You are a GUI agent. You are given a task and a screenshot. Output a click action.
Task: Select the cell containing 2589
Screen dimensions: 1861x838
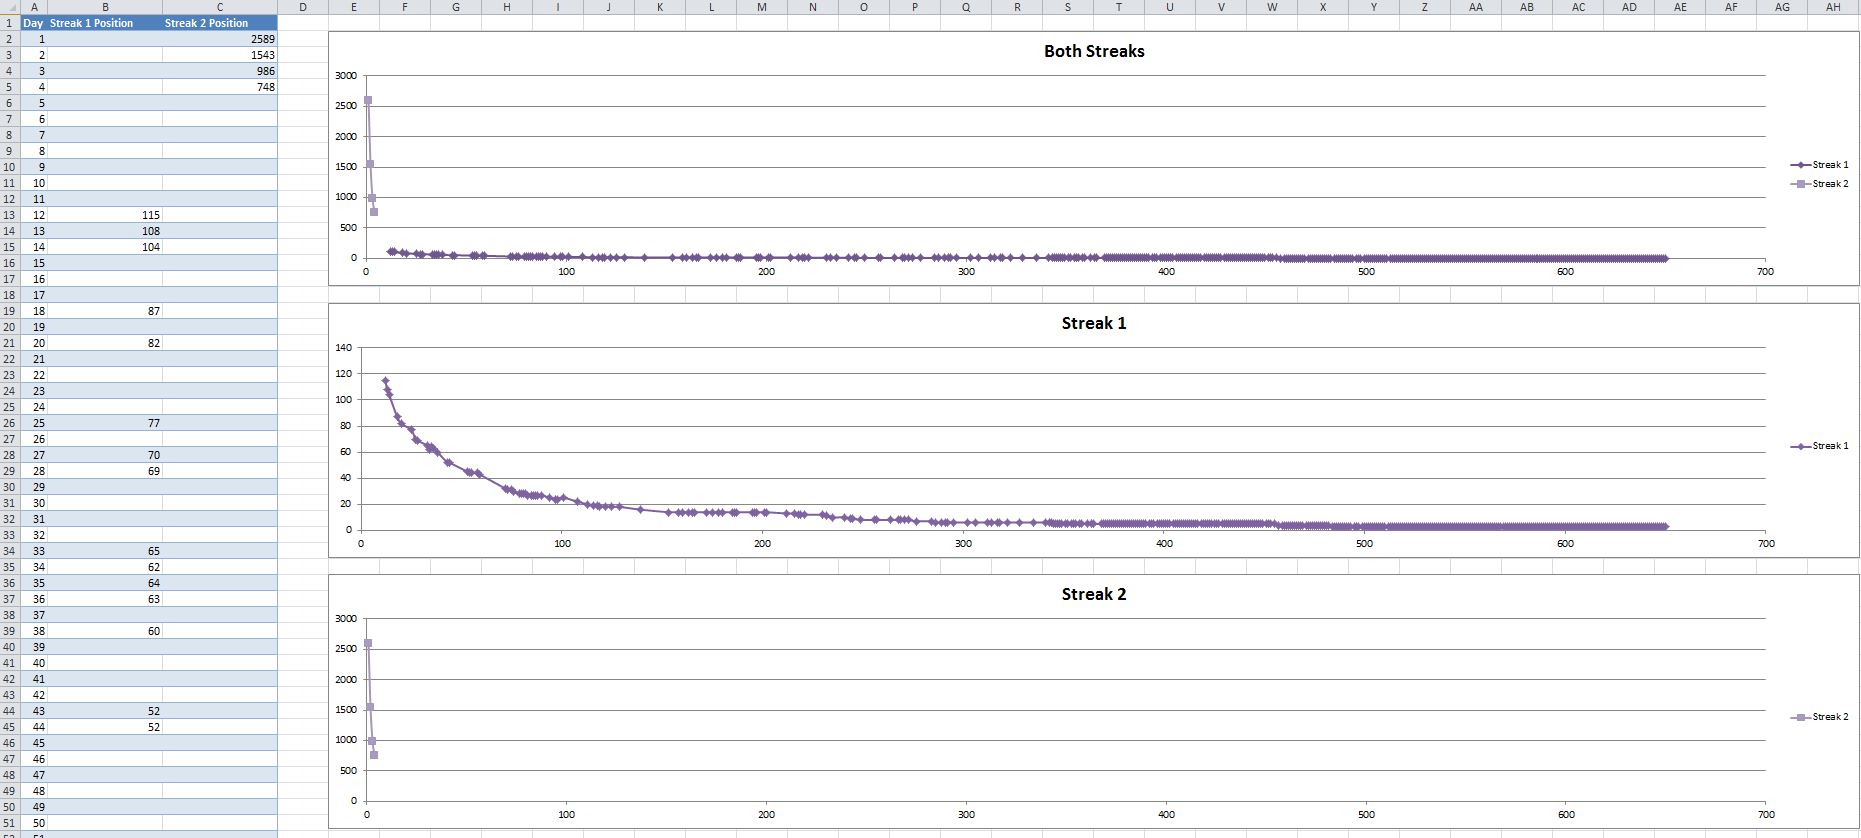click(219, 39)
